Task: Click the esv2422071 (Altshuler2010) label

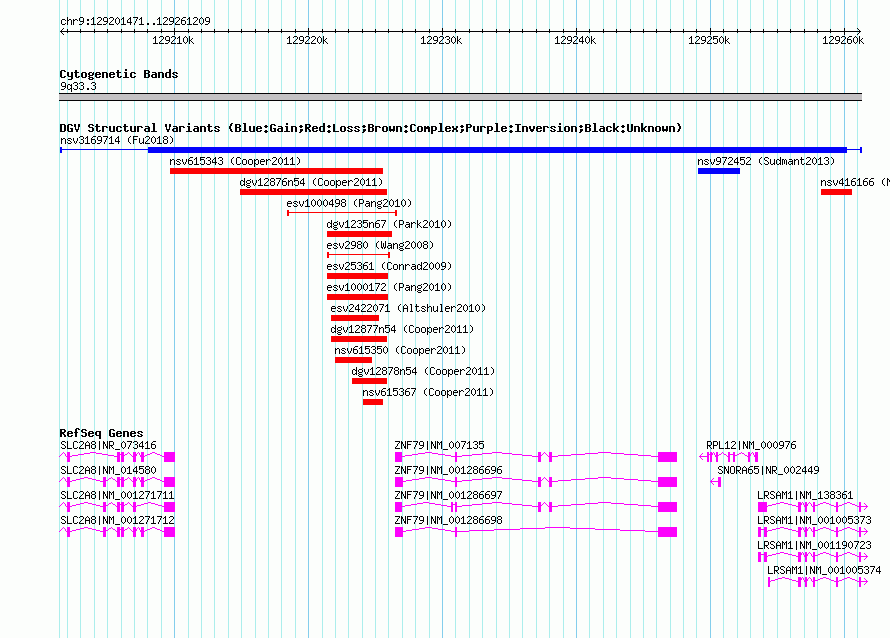Action: [x=408, y=308]
